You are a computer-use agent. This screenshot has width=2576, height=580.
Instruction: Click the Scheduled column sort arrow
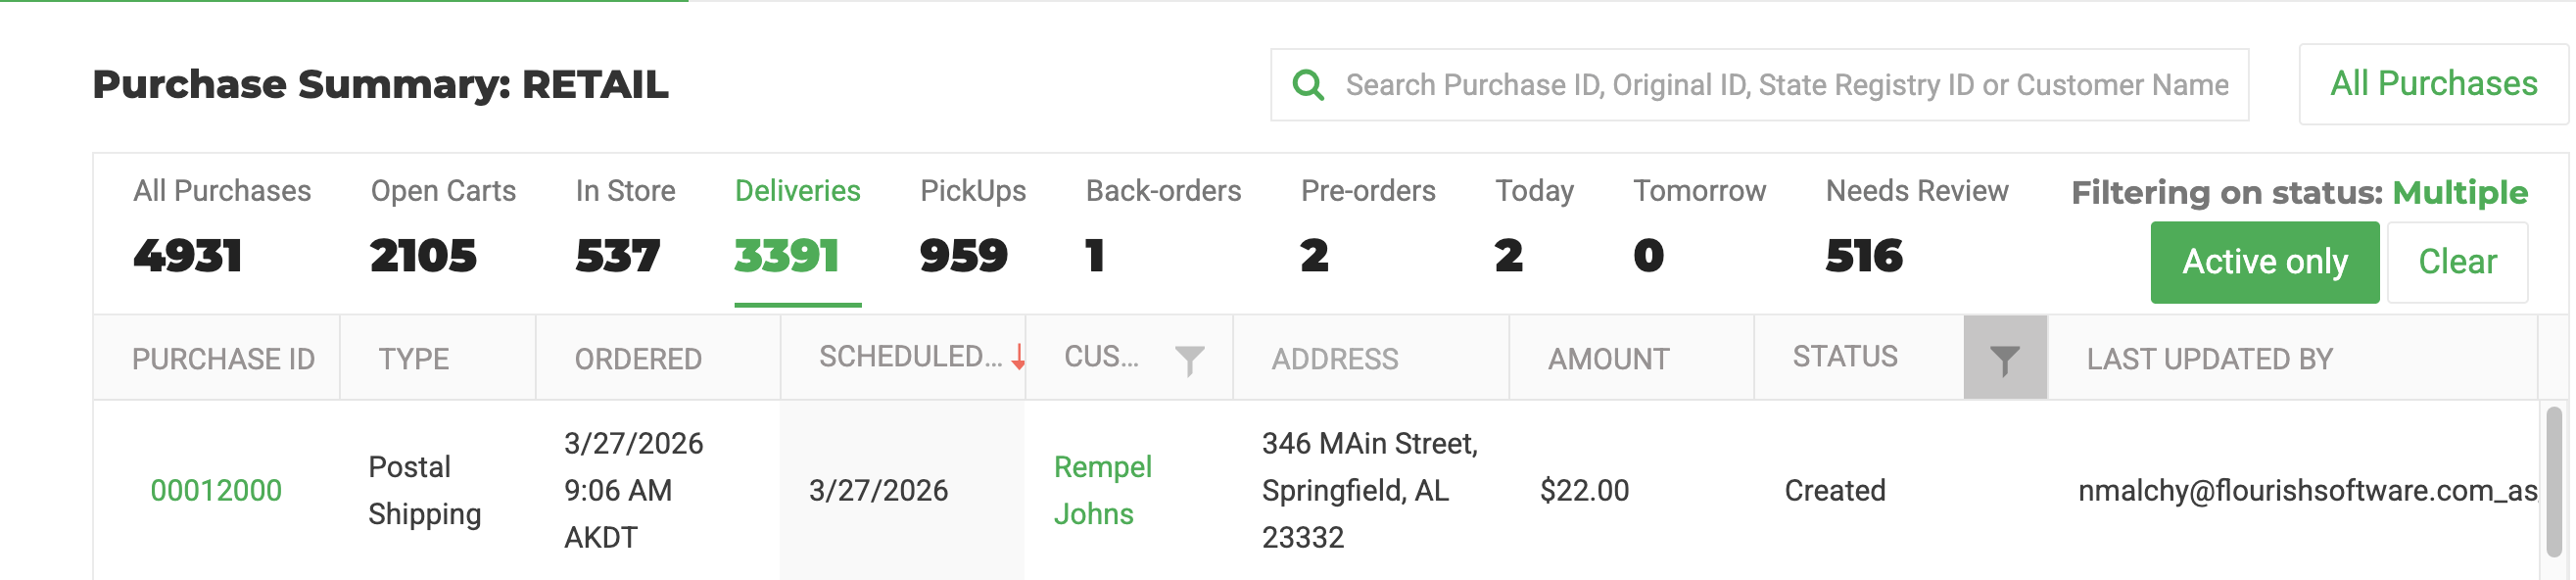(x=1016, y=358)
